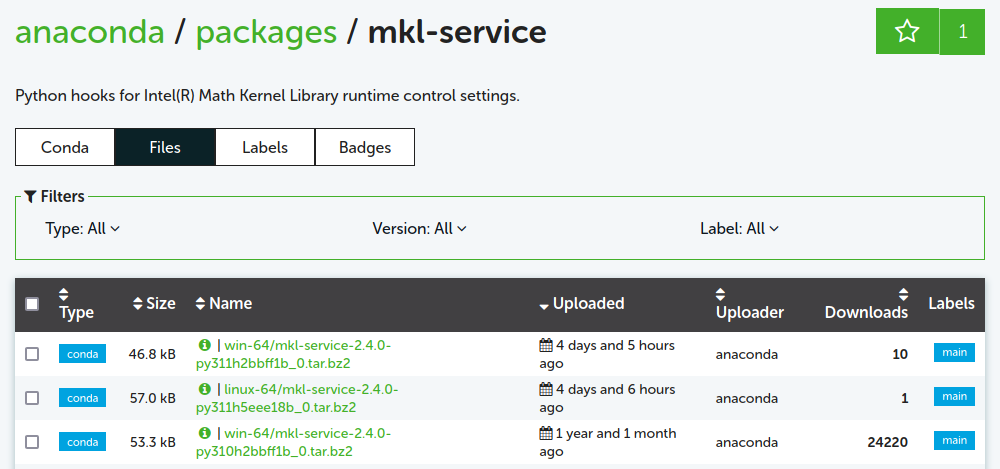Click info icon for win-64 py310h2bbff1b file
This screenshot has height=469, width=1000.
point(204,433)
